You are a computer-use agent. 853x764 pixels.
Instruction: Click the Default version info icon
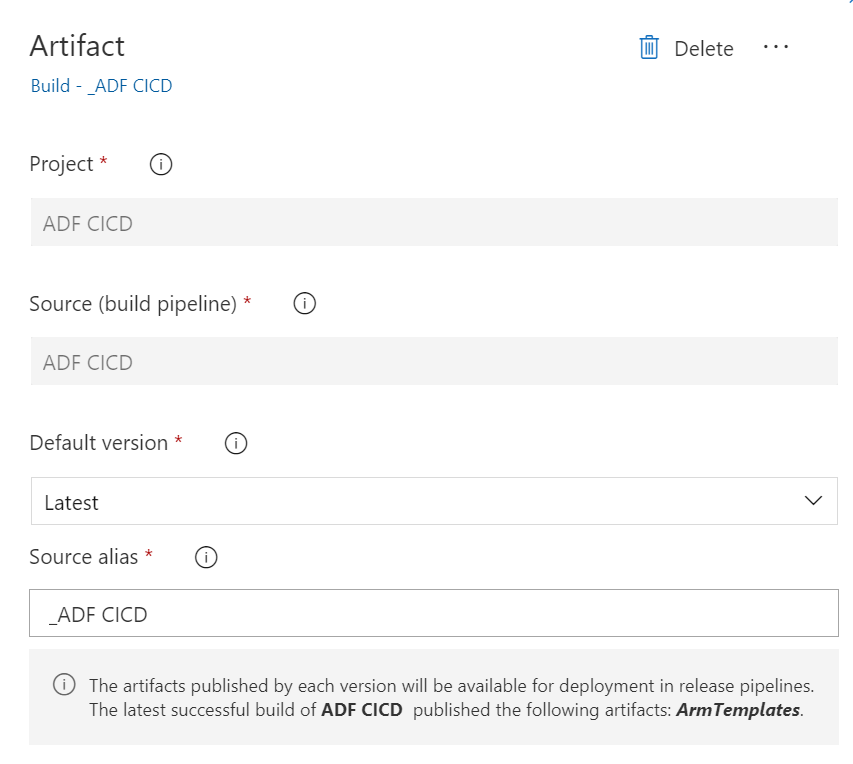pos(236,443)
